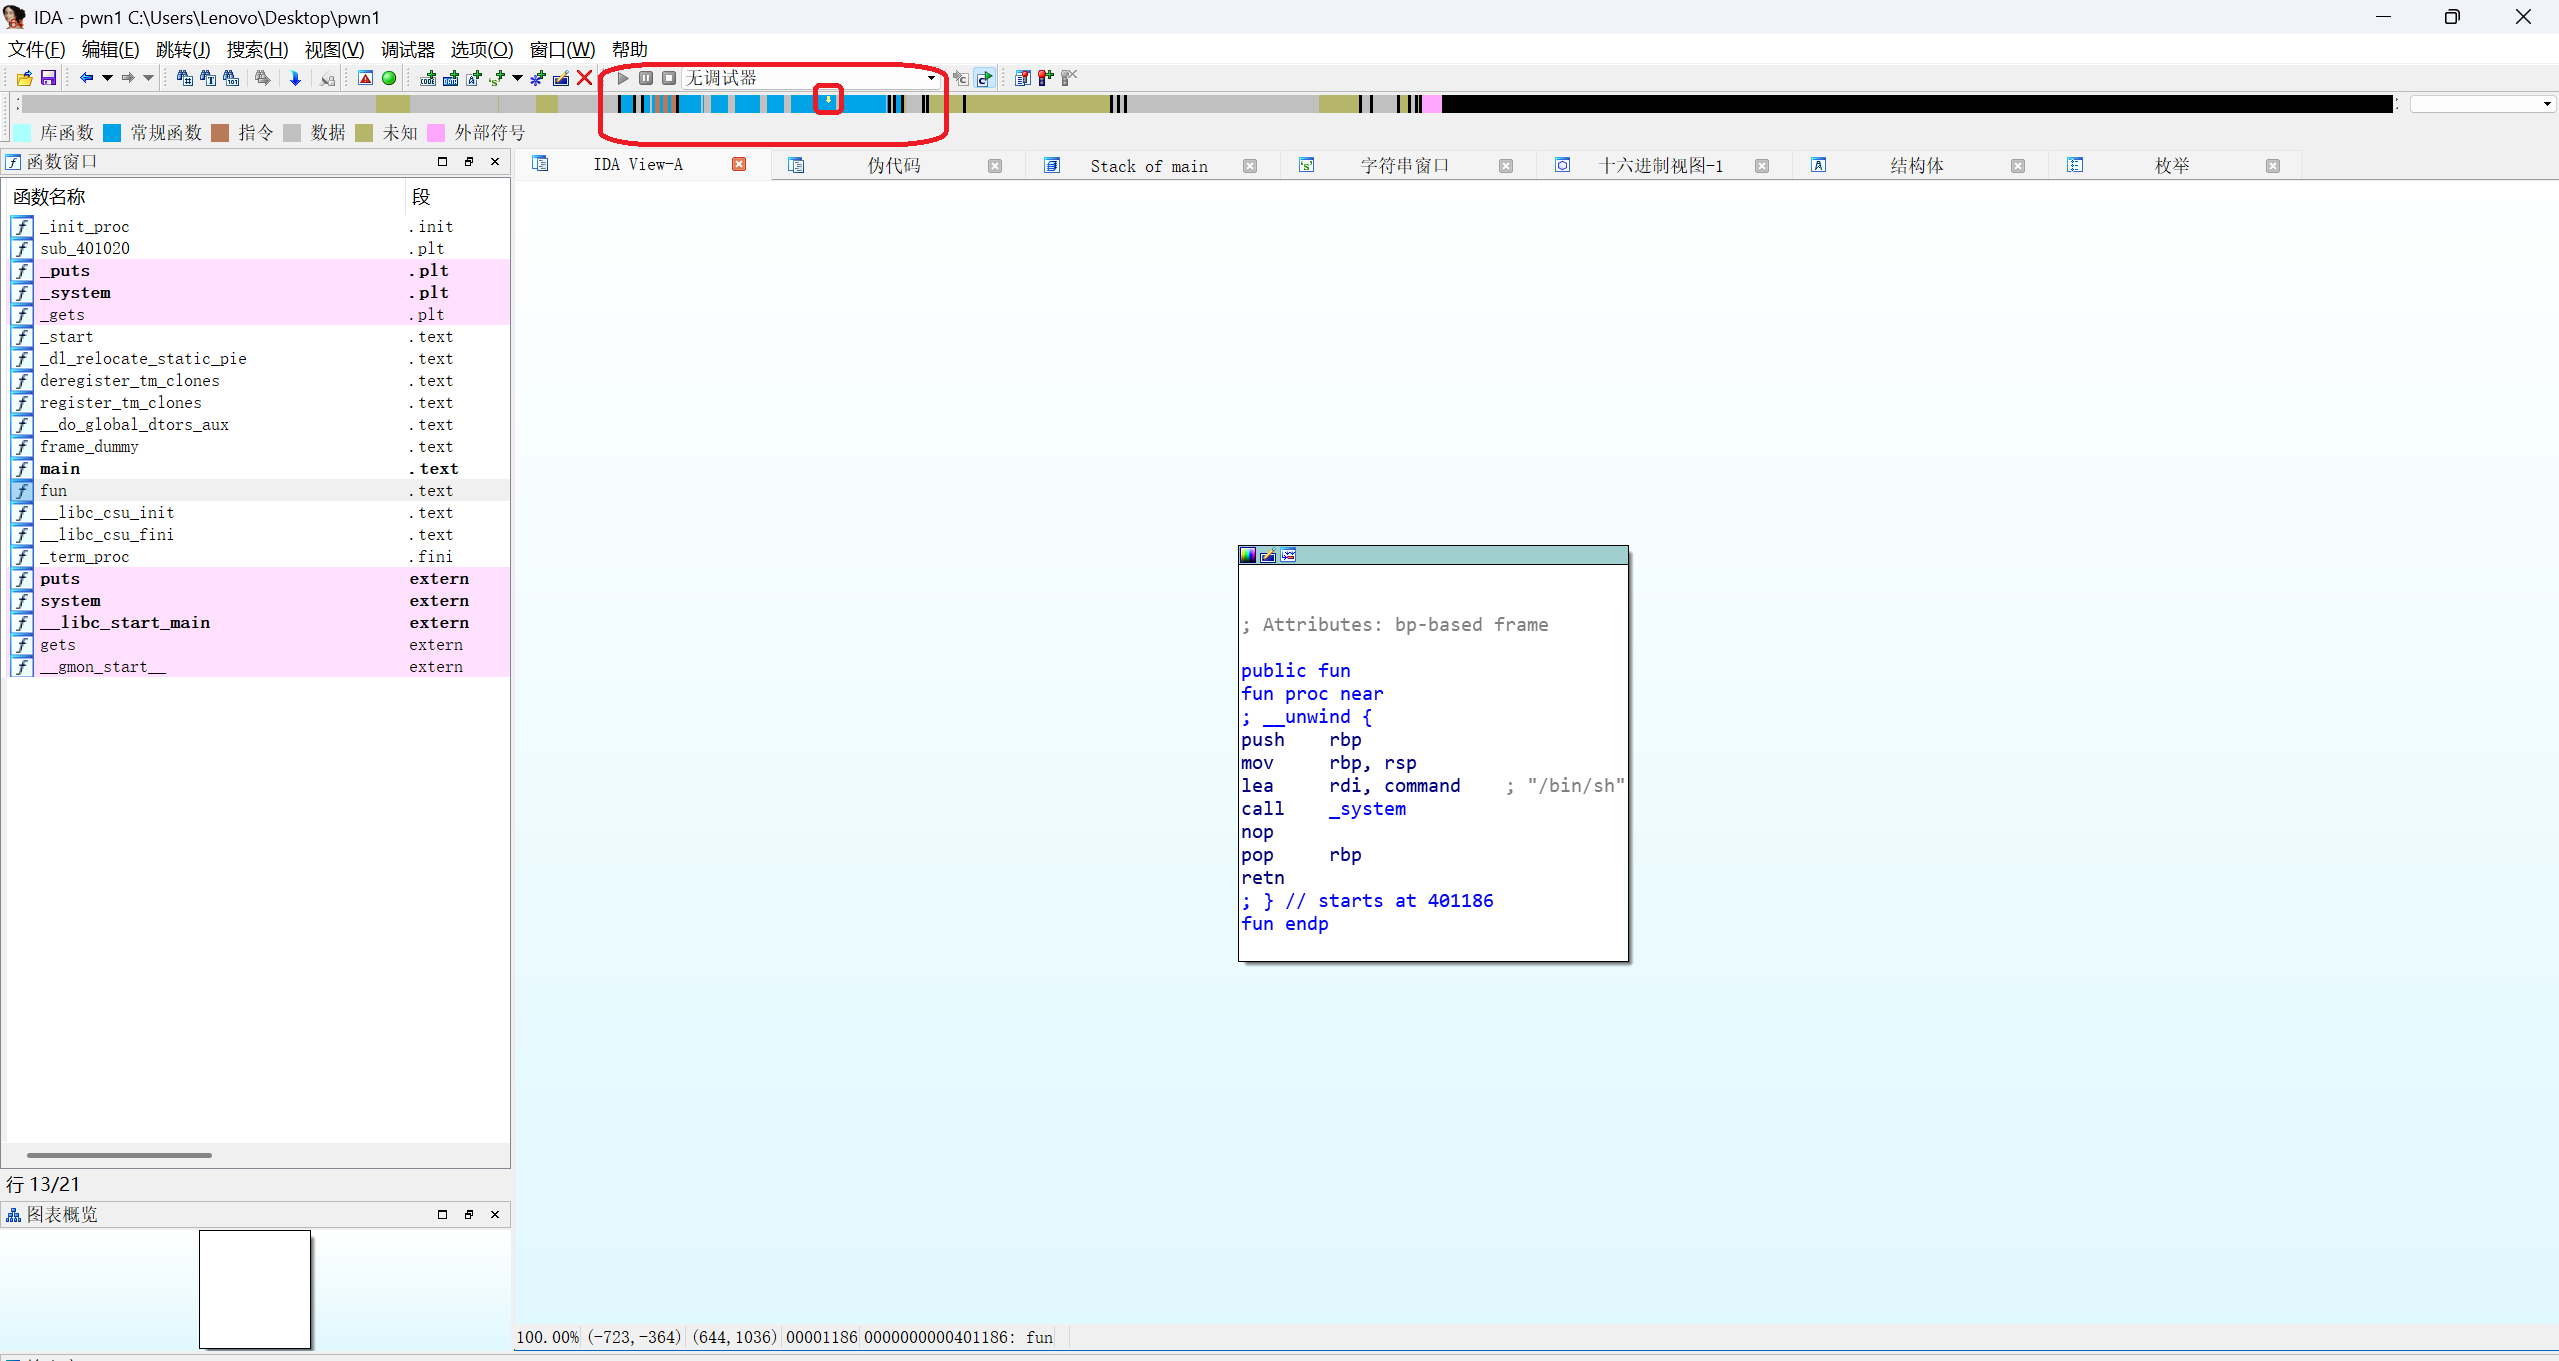Float the 图表概览 panel
Screen dimensions: 2559x1361
(x=469, y=1215)
